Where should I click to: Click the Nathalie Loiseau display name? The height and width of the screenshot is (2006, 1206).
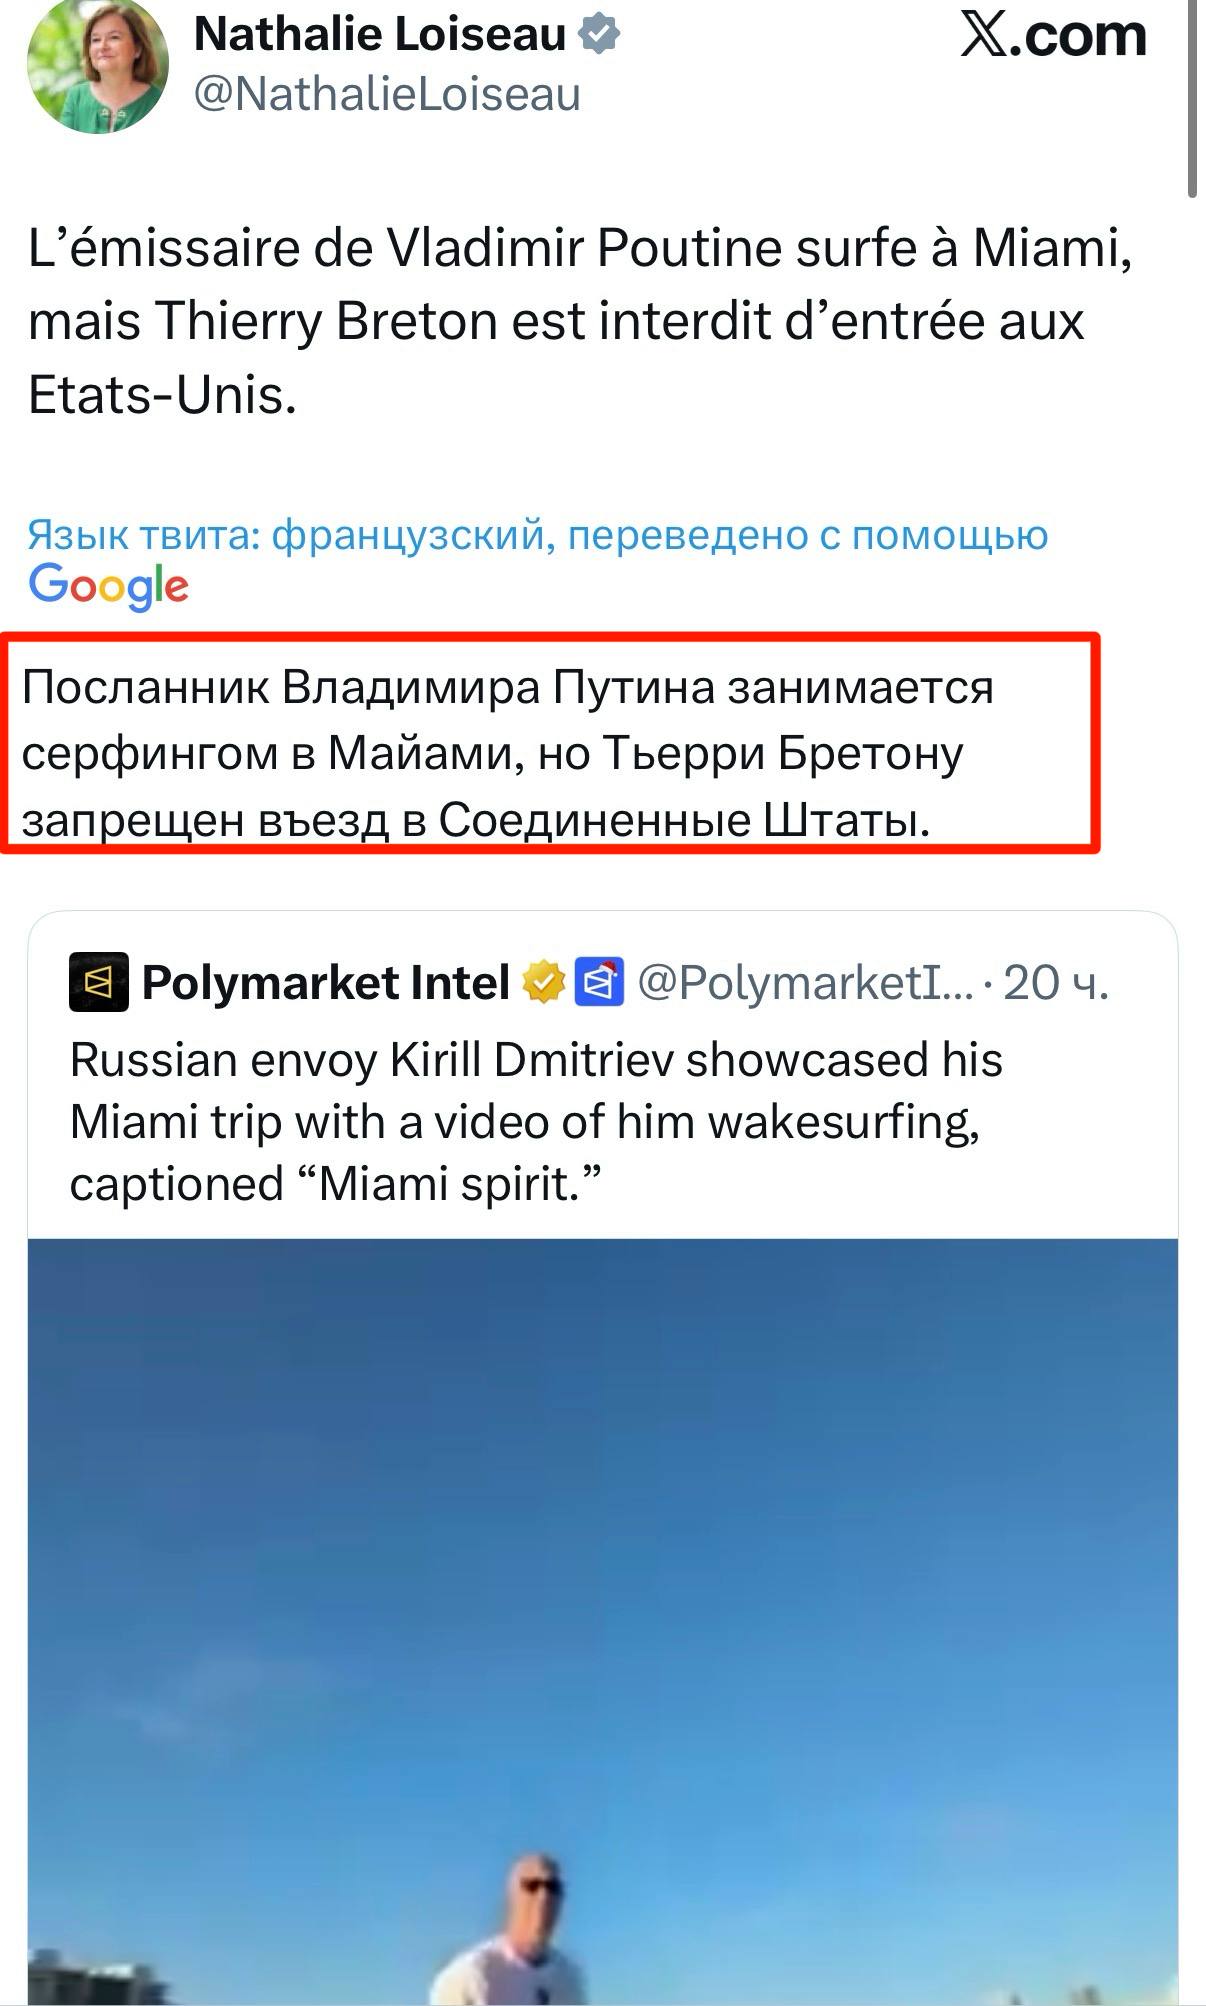(380, 35)
